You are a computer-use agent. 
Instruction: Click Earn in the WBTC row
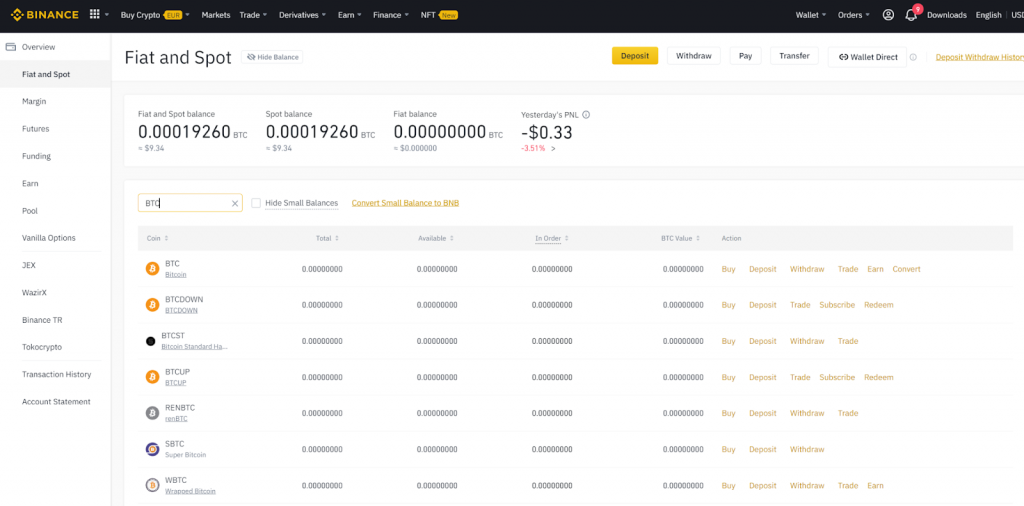(875, 486)
